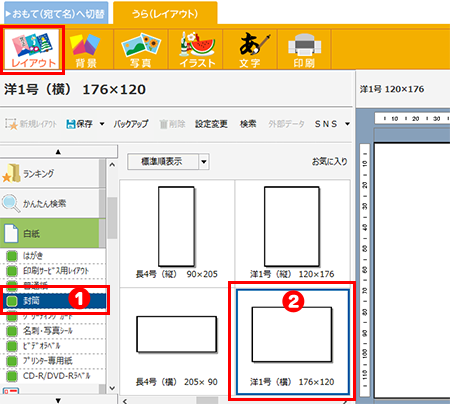Open the 背景 background tool

[86, 49]
